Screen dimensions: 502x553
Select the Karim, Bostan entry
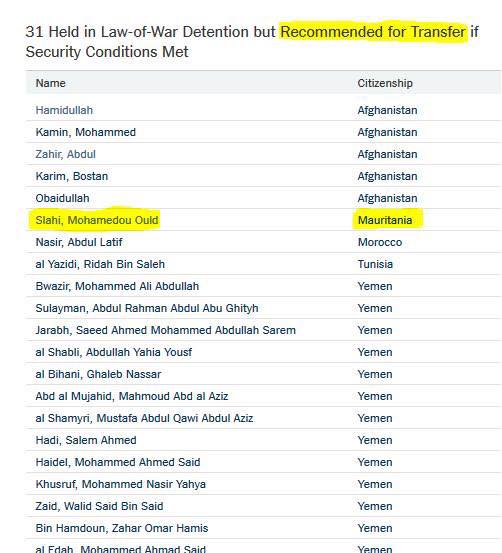click(72, 176)
